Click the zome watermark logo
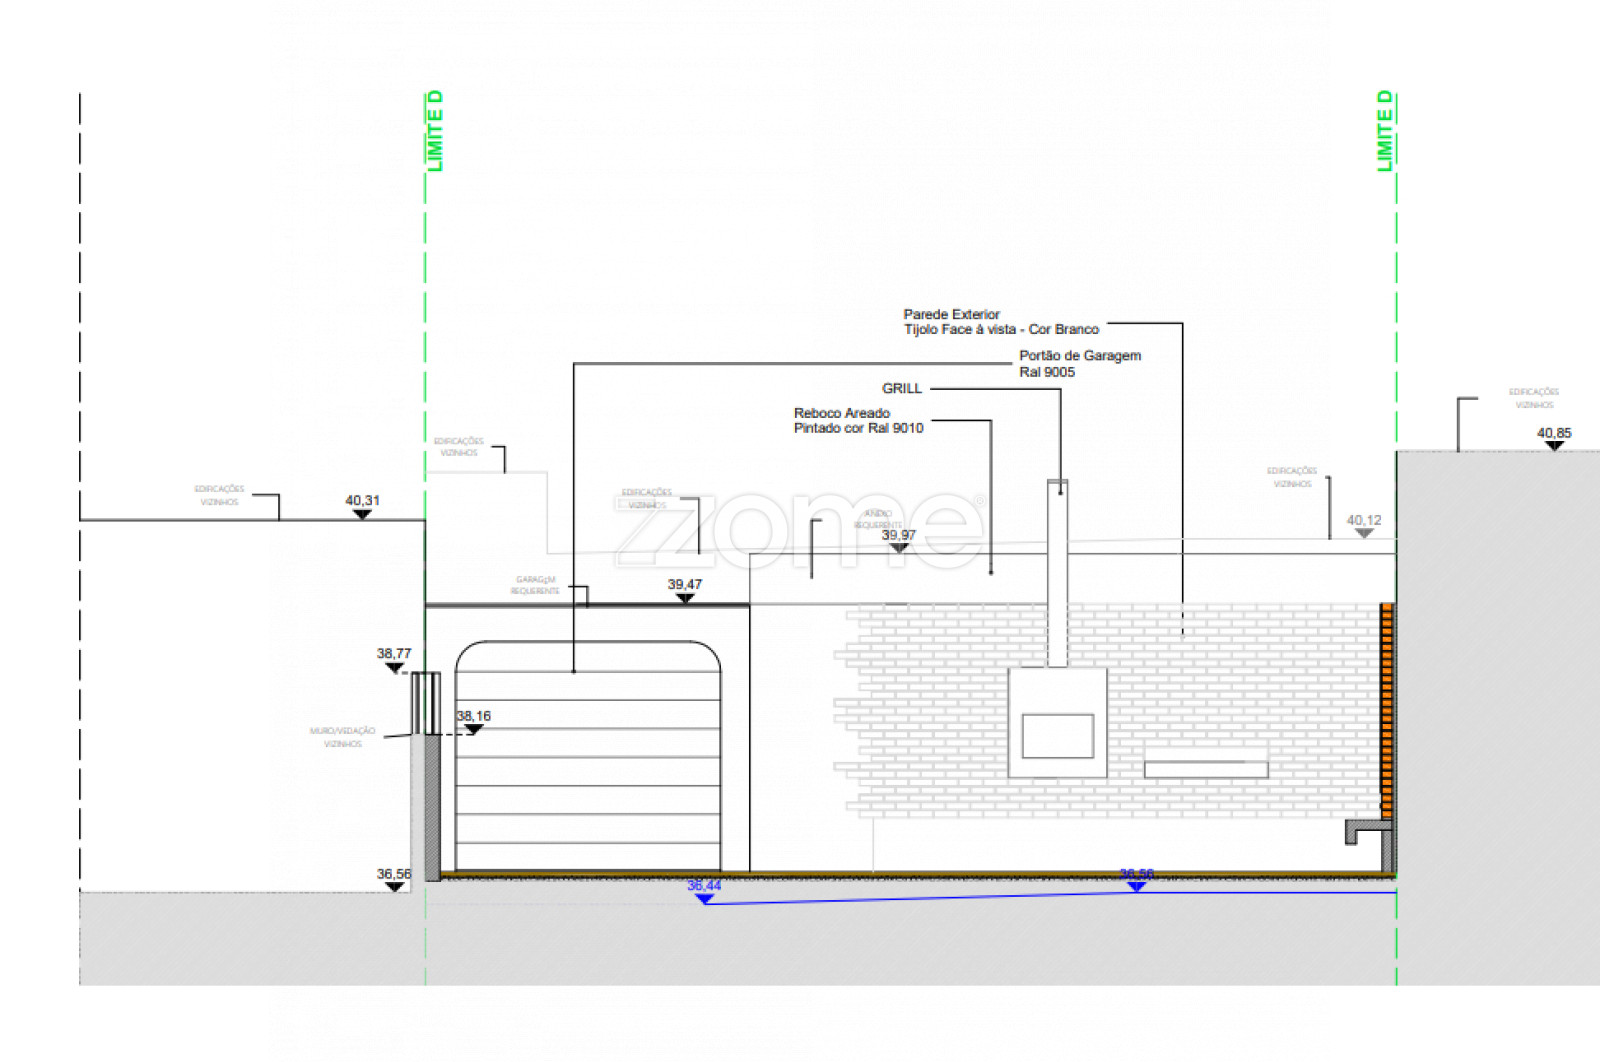1600x1062 pixels. (800, 530)
